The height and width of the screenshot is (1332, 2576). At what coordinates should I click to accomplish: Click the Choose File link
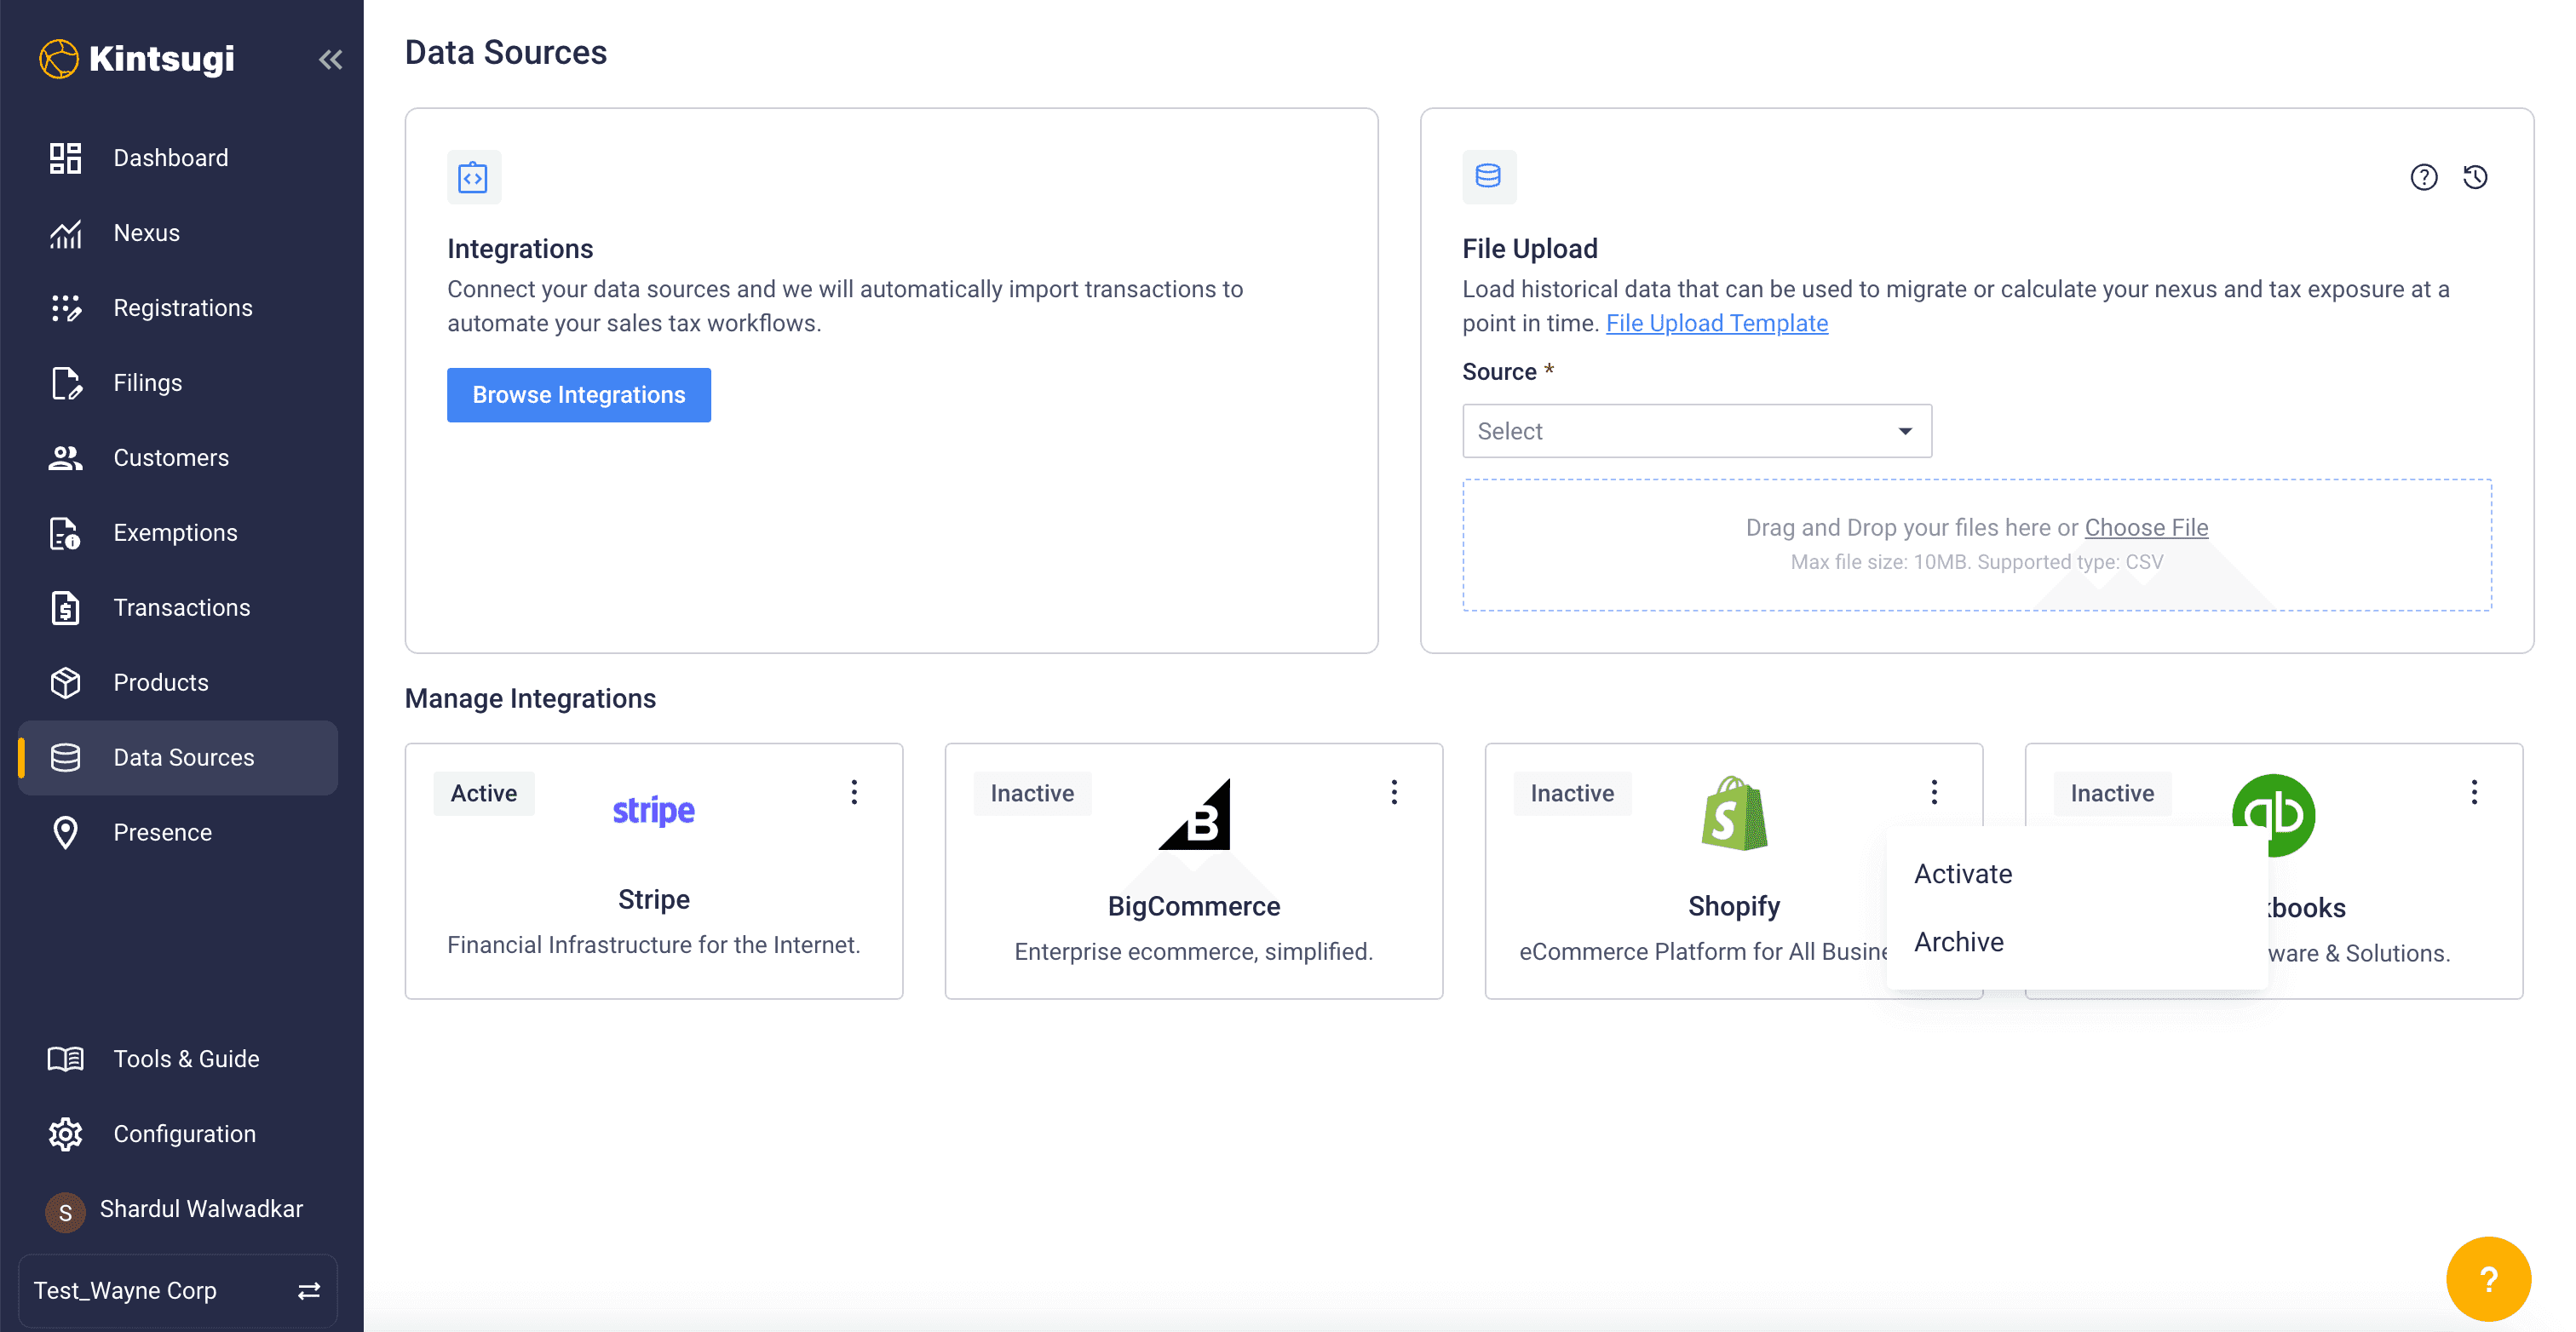pyautogui.click(x=2146, y=527)
